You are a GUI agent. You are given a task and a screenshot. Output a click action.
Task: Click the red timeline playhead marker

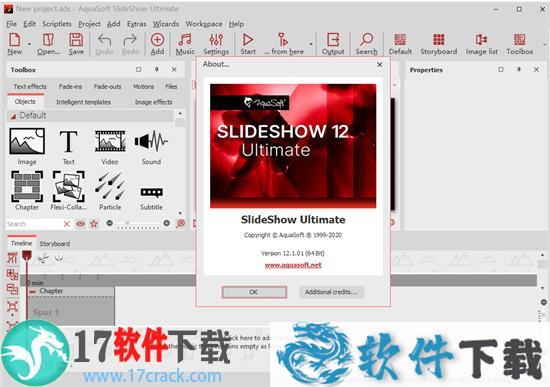point(27,255)
